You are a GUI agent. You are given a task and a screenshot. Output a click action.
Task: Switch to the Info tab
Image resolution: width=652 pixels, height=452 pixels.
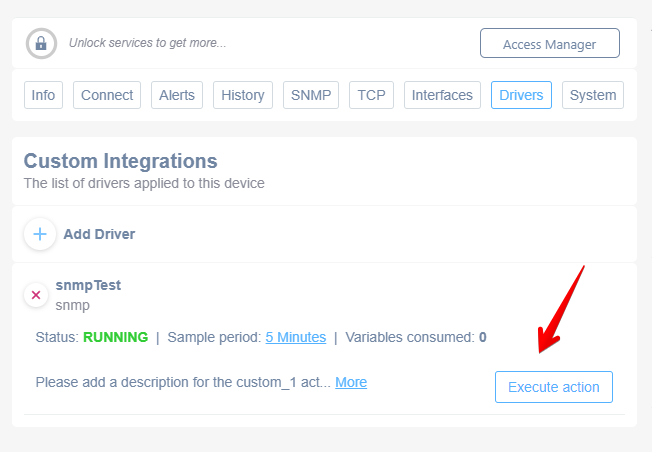click(x=43, y=95)
